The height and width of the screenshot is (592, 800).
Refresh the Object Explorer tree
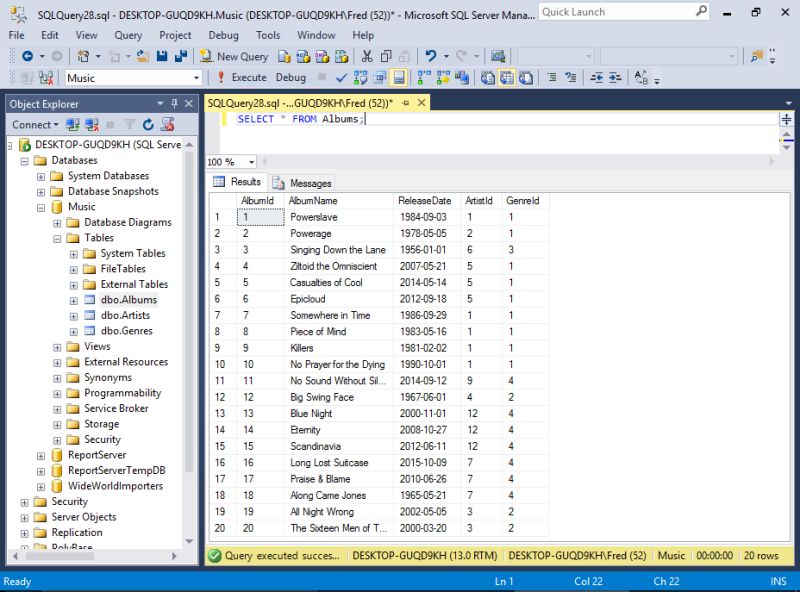[148, 125]
